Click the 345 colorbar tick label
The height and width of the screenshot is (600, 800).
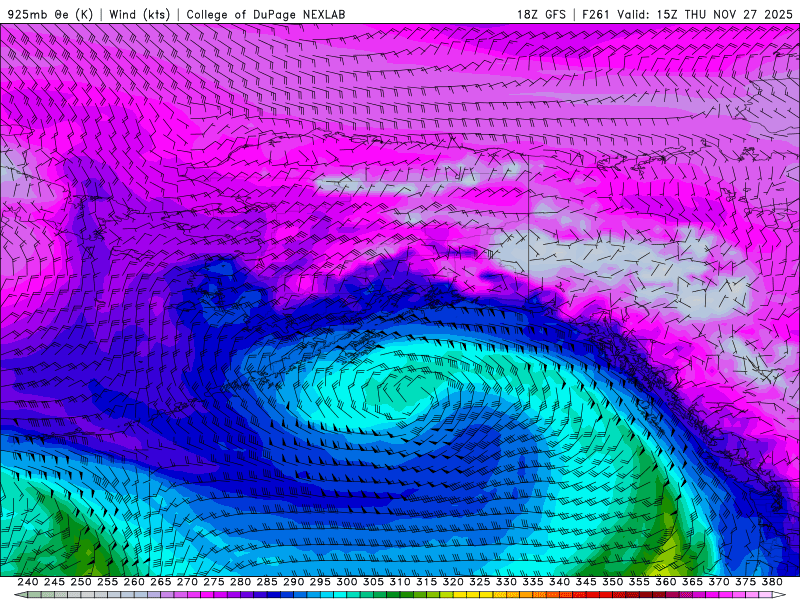(x=586, y=582)
